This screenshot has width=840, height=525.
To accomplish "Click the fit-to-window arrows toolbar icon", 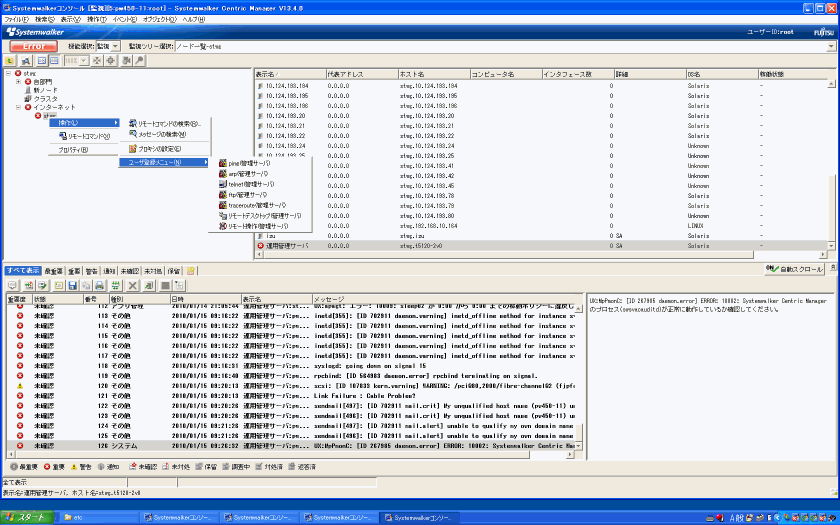I will point(97,61).
